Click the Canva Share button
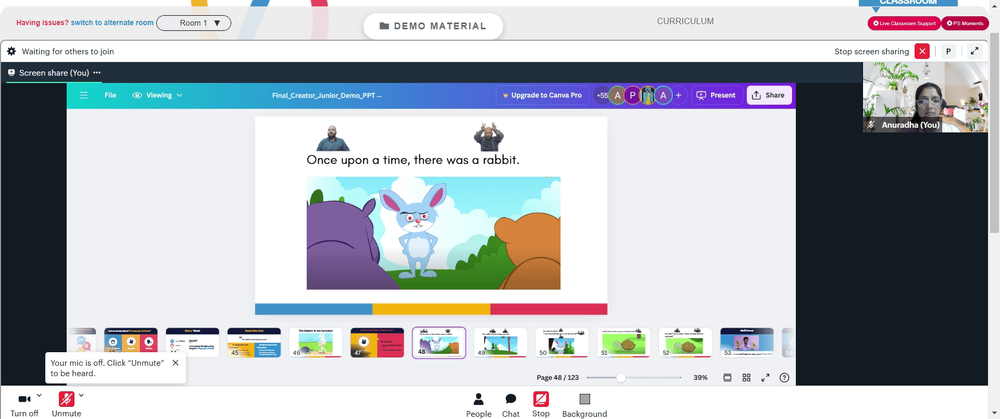Image resolution: width=1000 pixels, height=419 pixels. [x=769, y=95]
